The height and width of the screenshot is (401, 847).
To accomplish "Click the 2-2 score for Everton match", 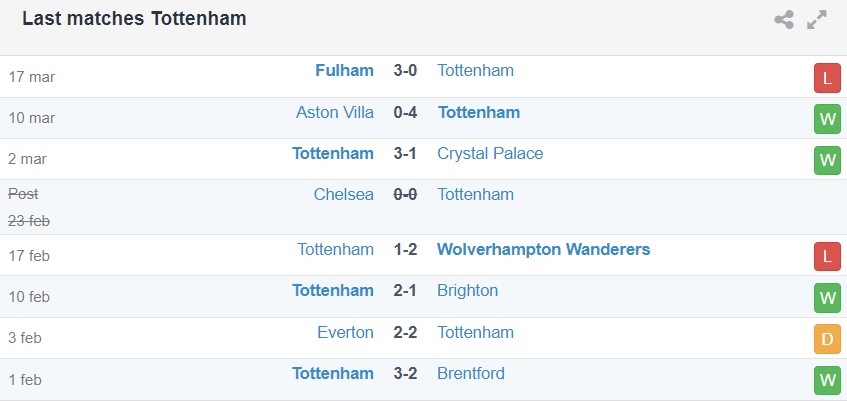I will click(x=405, y=332).
